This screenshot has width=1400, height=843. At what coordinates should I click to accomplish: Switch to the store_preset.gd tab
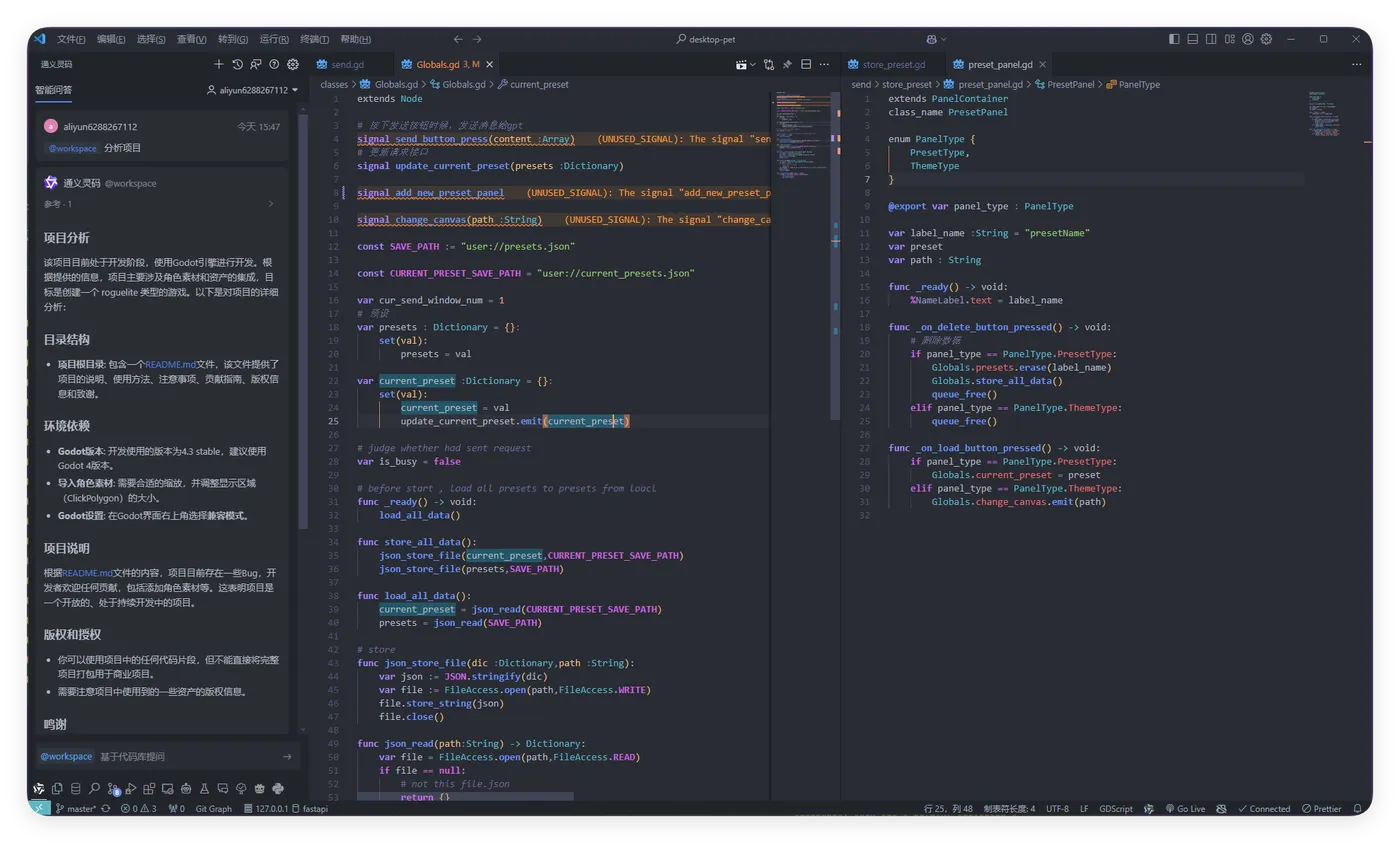click(x=893, y=64)
